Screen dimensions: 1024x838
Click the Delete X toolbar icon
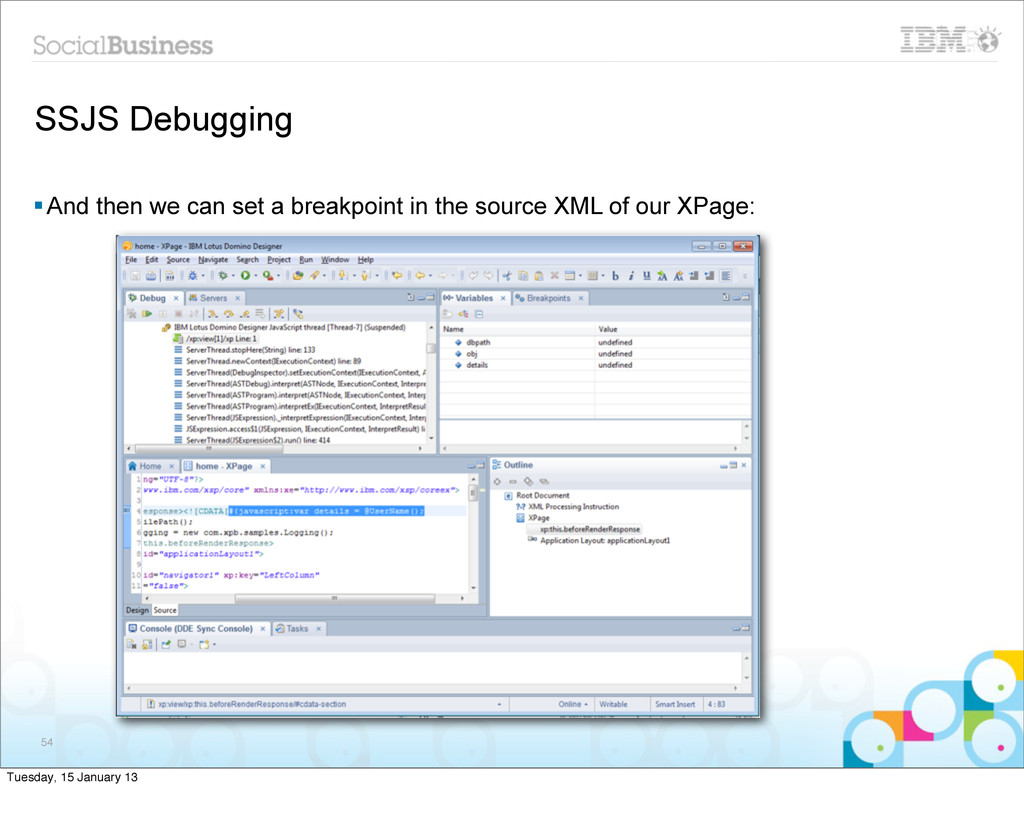[554, 276]
